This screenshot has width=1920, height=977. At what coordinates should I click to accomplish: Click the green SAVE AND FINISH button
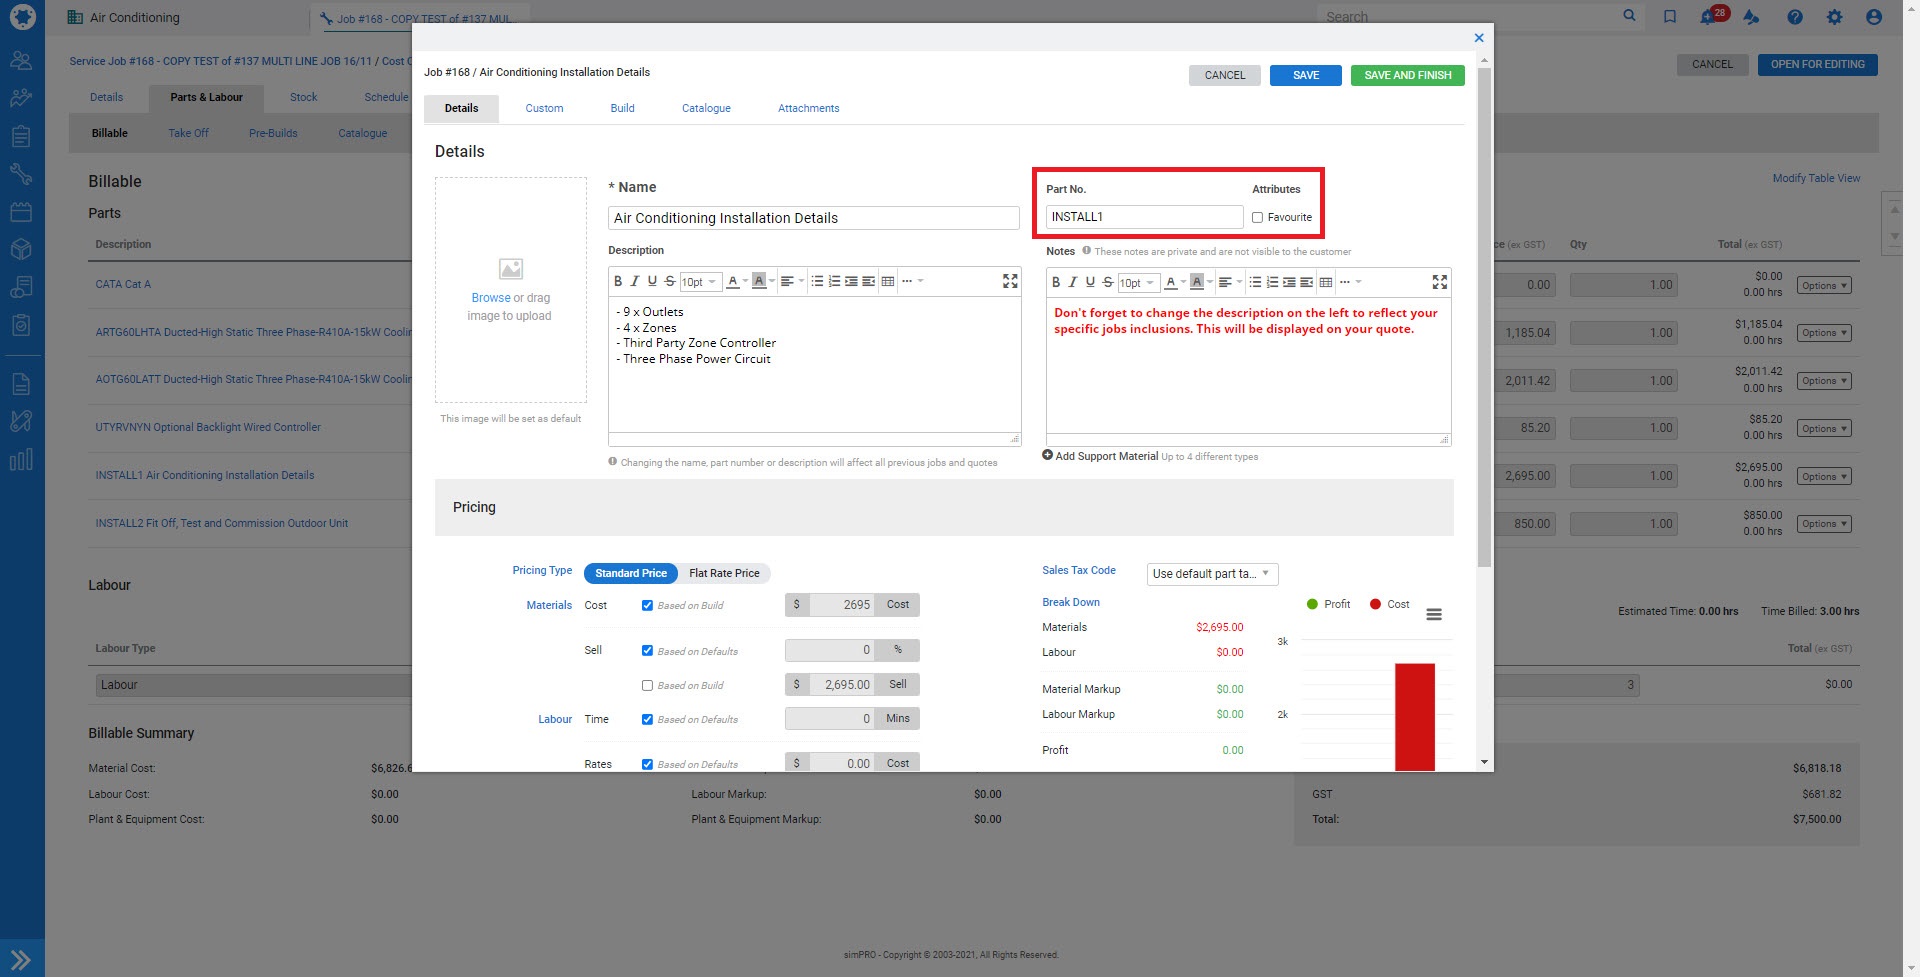(1407, 75)
